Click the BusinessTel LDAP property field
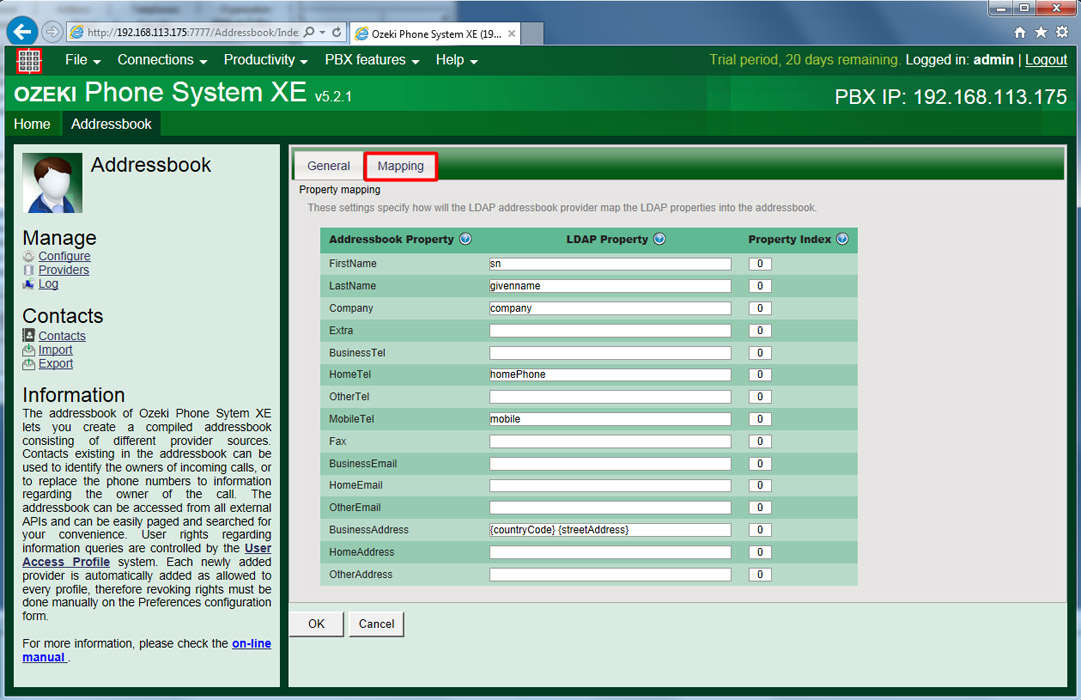 pos(610,352)
